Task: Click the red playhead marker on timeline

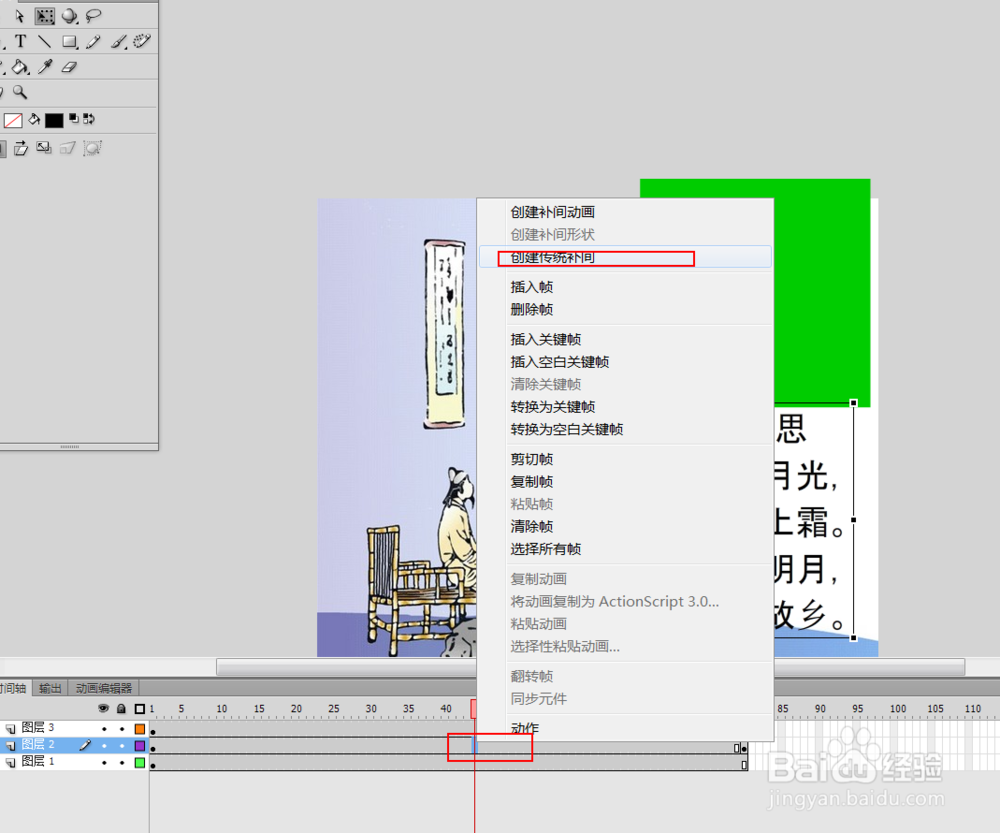Action: pyautogui.click(x=473, y=708)
